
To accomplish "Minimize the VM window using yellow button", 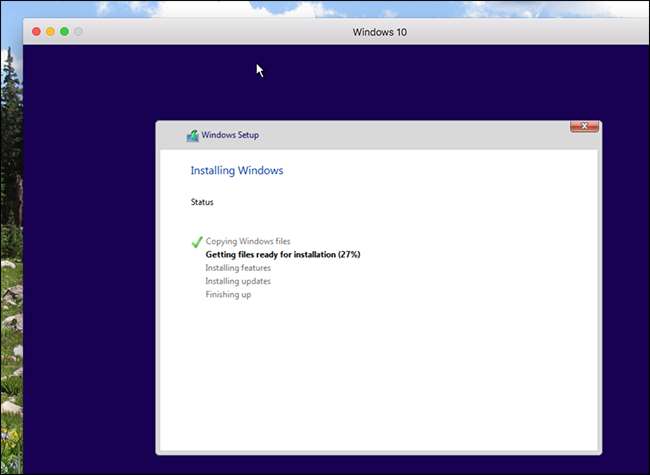I will coord(51,32).
